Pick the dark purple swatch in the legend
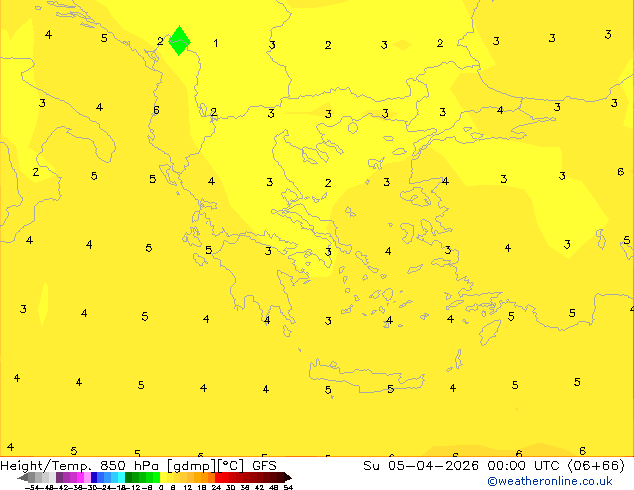The image size is (634, 490). coord(59,477)
